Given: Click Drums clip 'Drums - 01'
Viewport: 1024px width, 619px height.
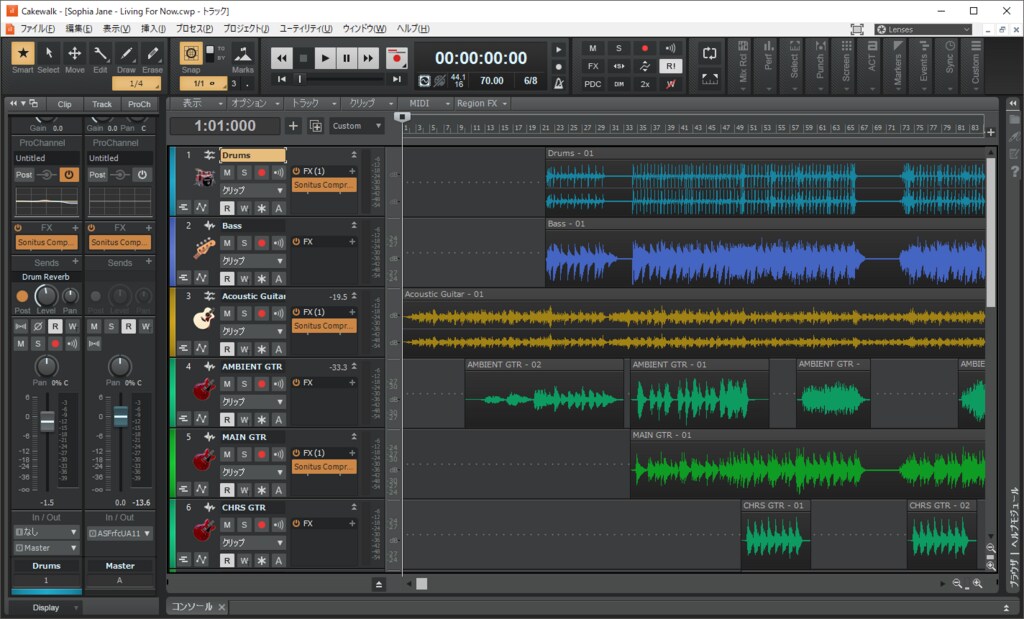Looking at the screenshot, I should [765, 182].
